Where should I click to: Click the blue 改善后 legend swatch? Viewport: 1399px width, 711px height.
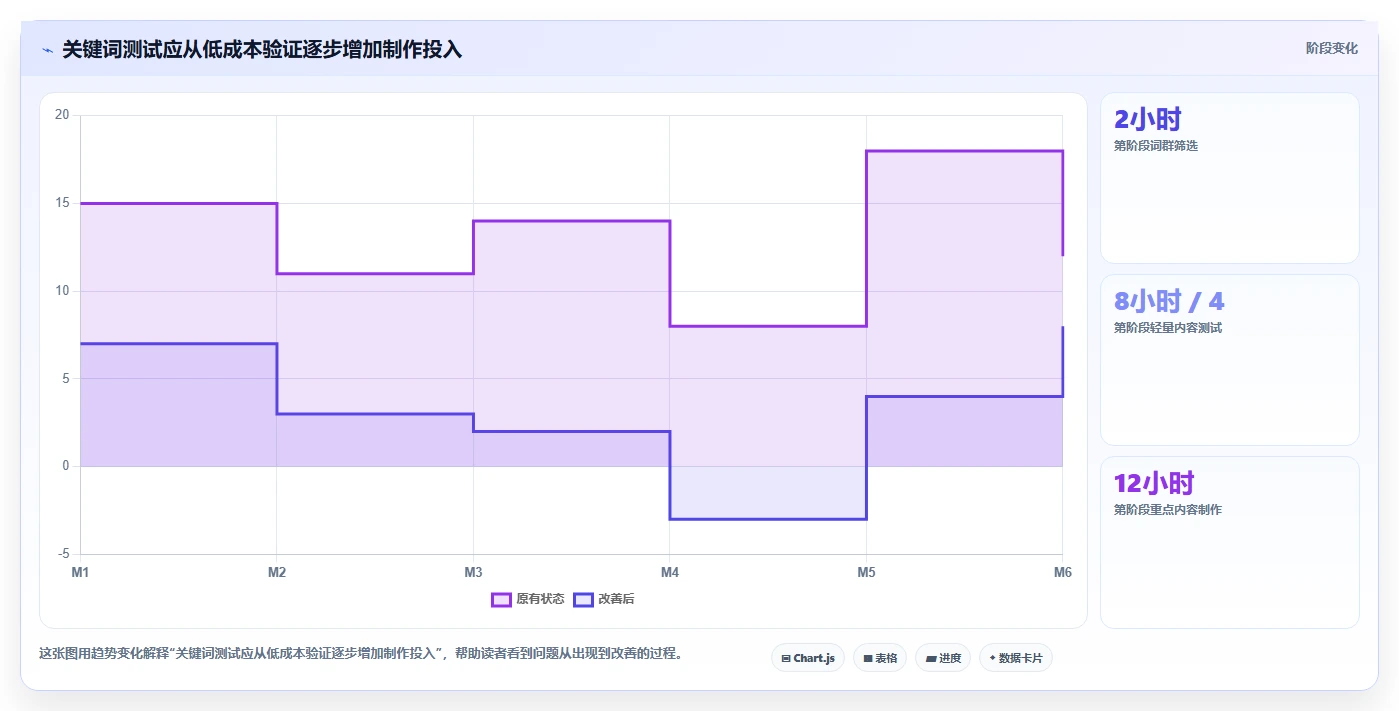583,599
